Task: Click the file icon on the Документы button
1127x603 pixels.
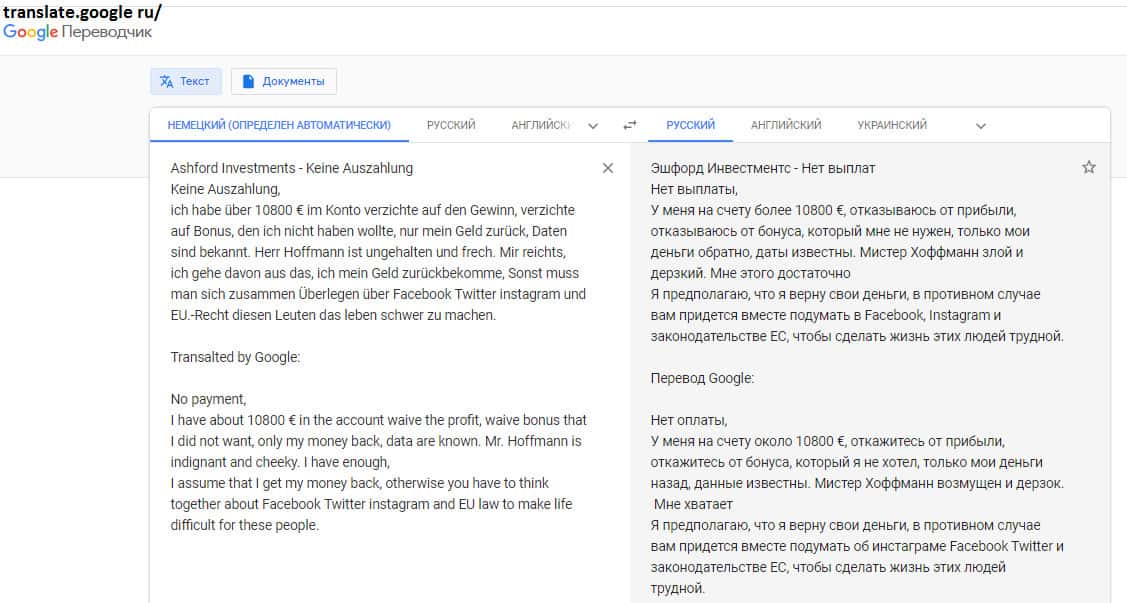Action: 248,81
